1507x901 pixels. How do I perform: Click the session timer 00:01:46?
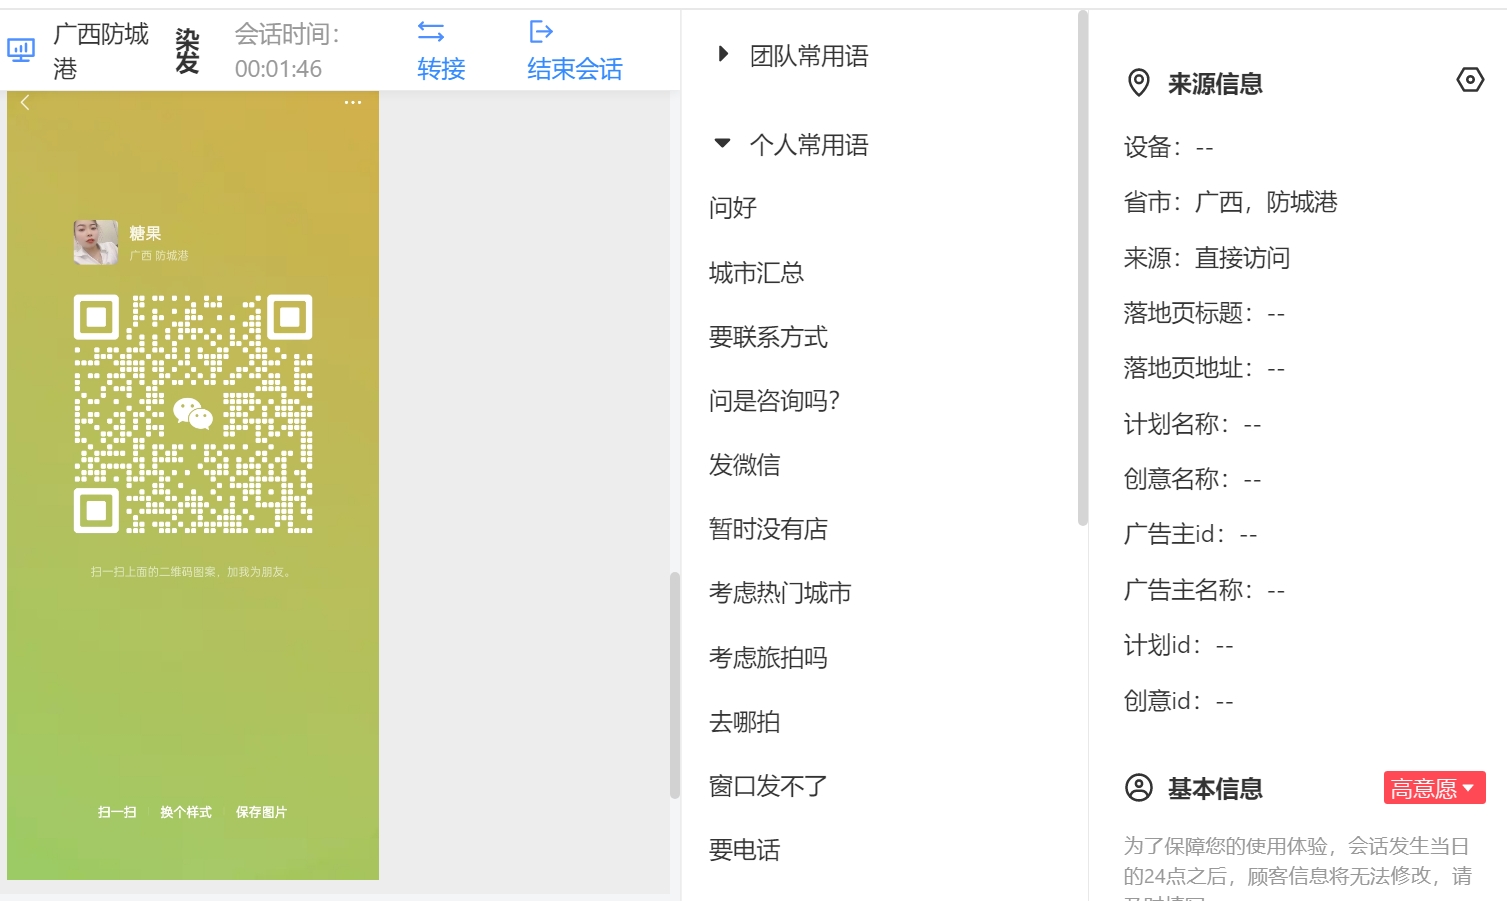click(278, 69)
